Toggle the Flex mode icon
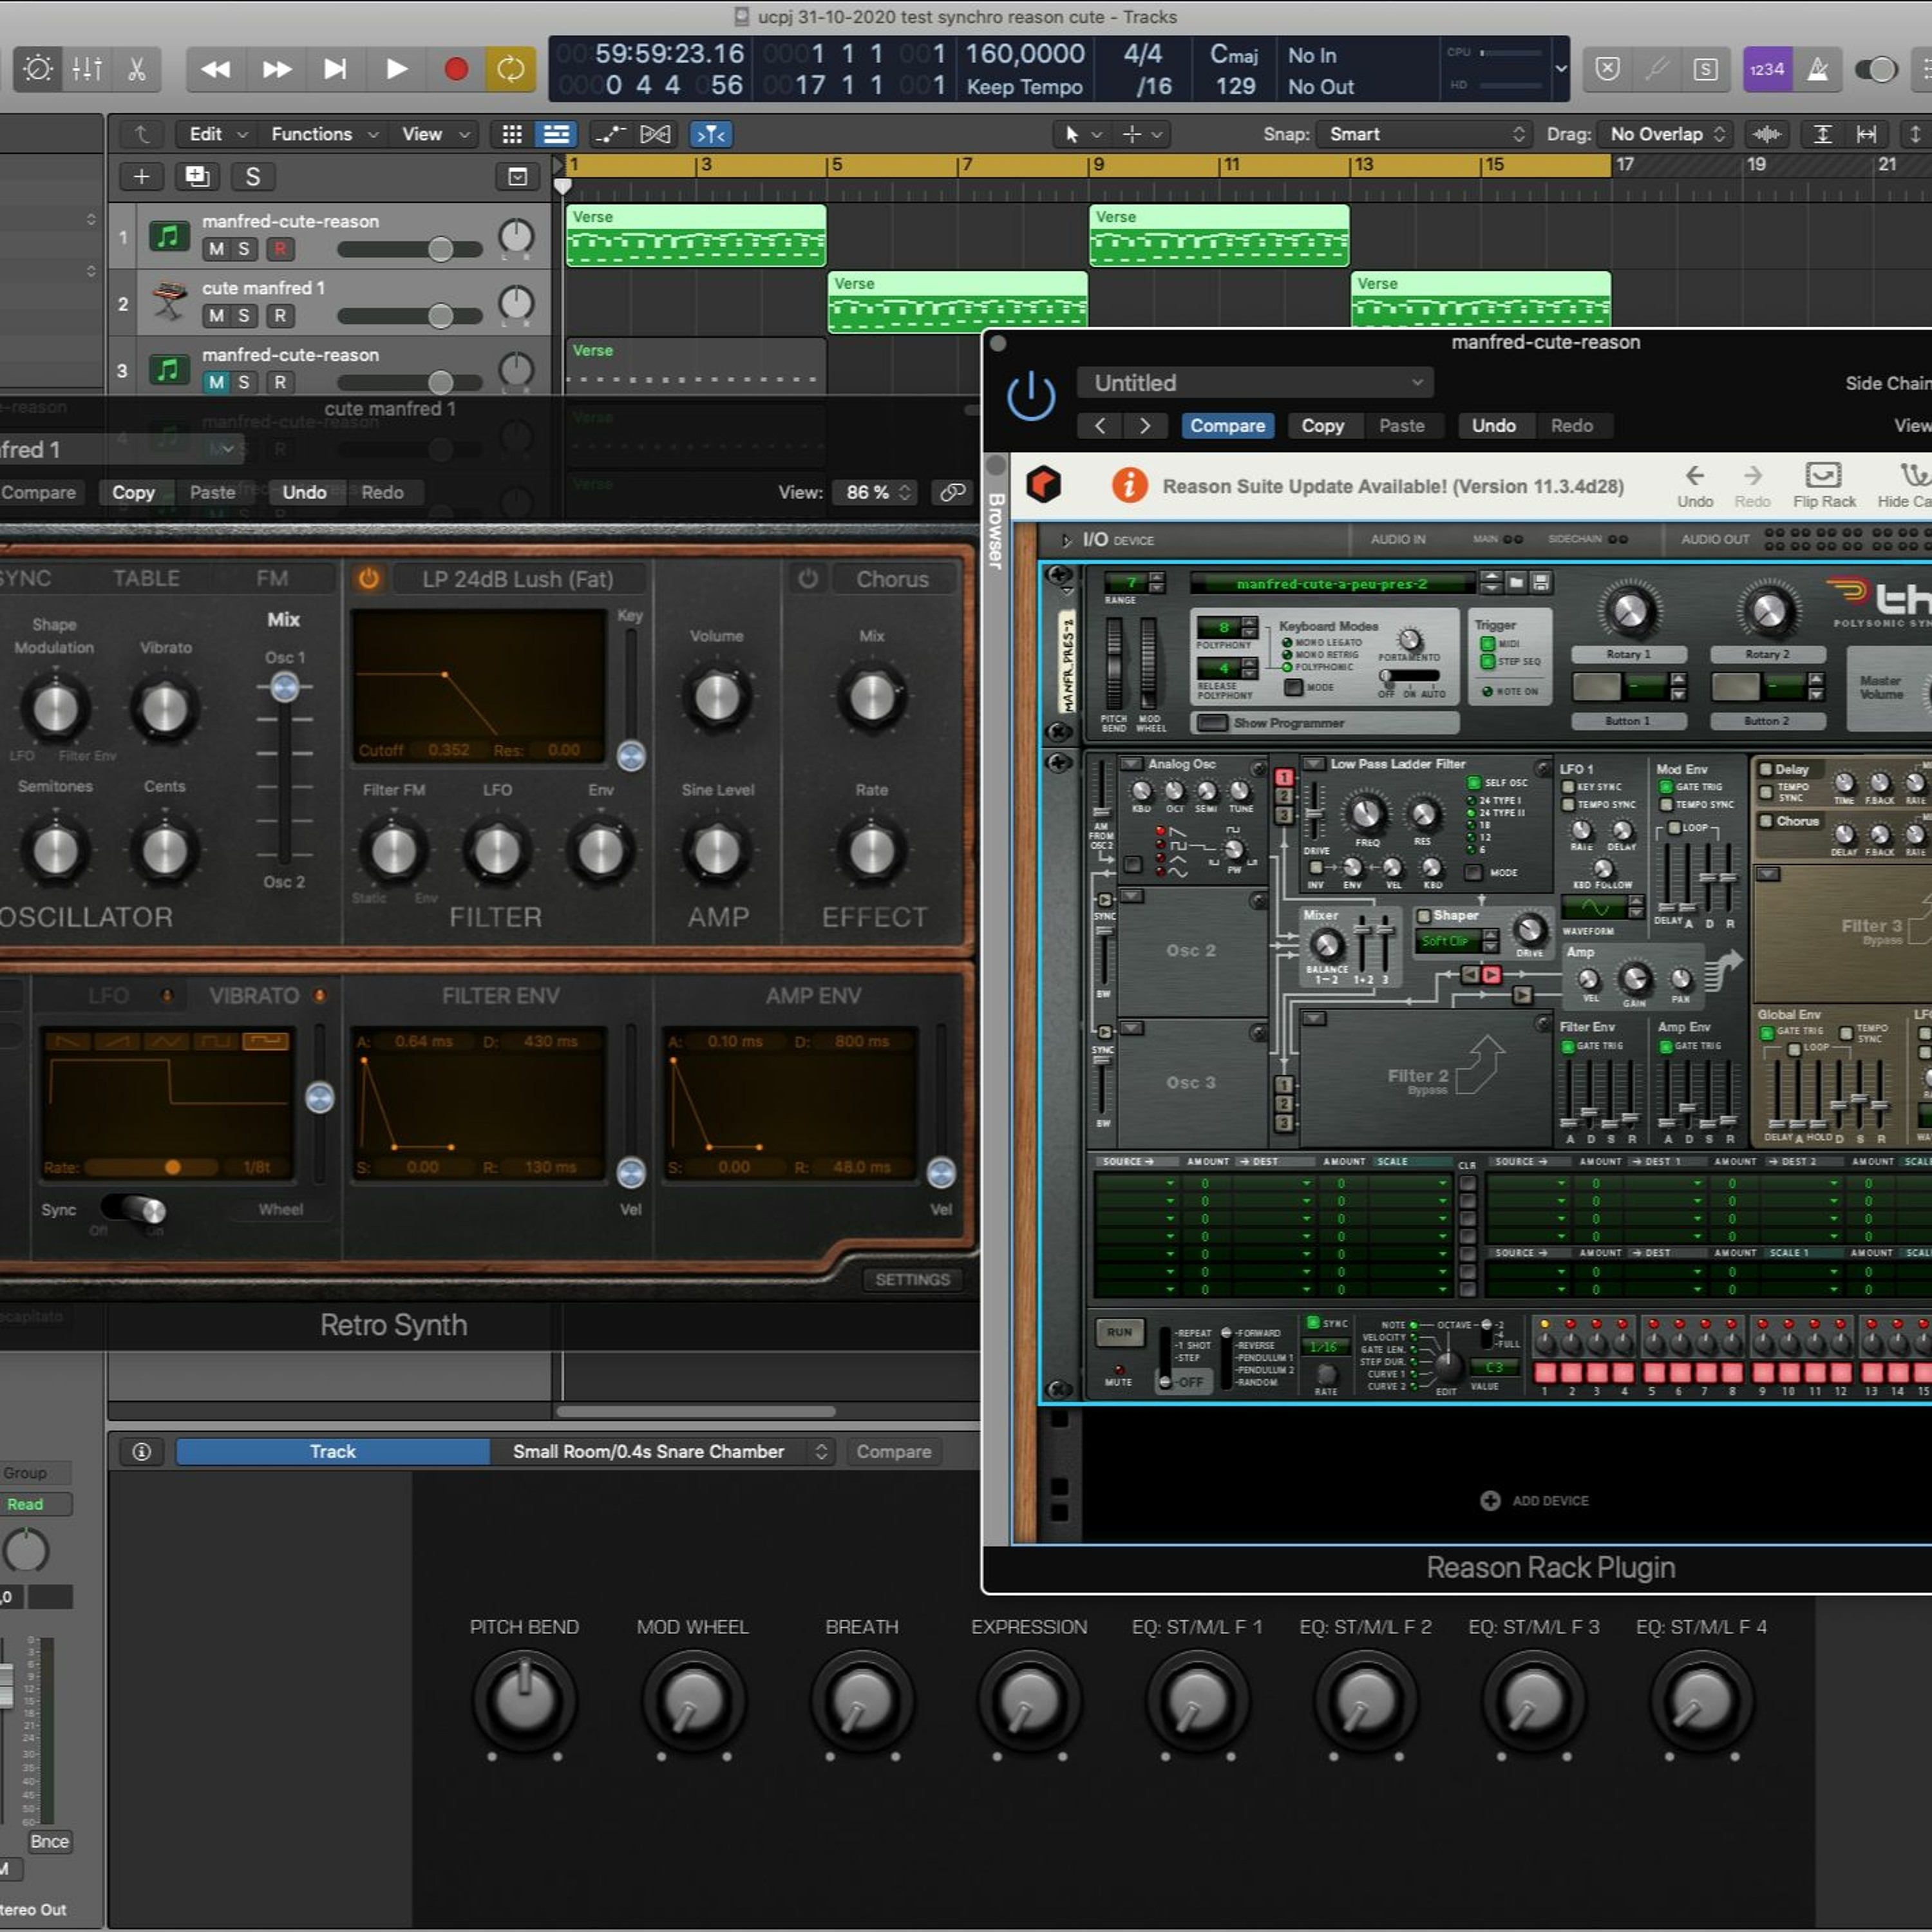The width and height of the screenshot is (1932, 1932). pyautogui.click(x=655, y=134)
